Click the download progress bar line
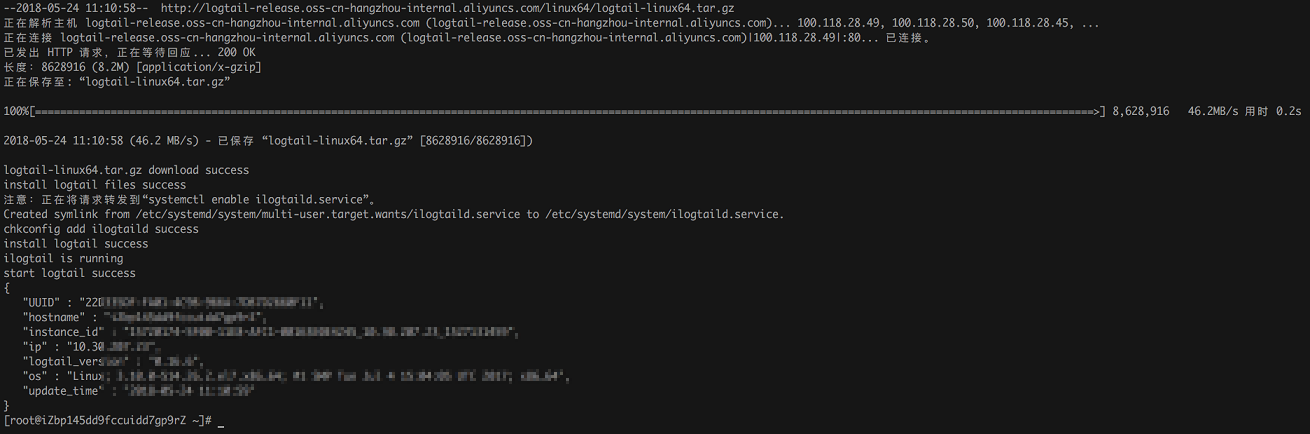 555,111
